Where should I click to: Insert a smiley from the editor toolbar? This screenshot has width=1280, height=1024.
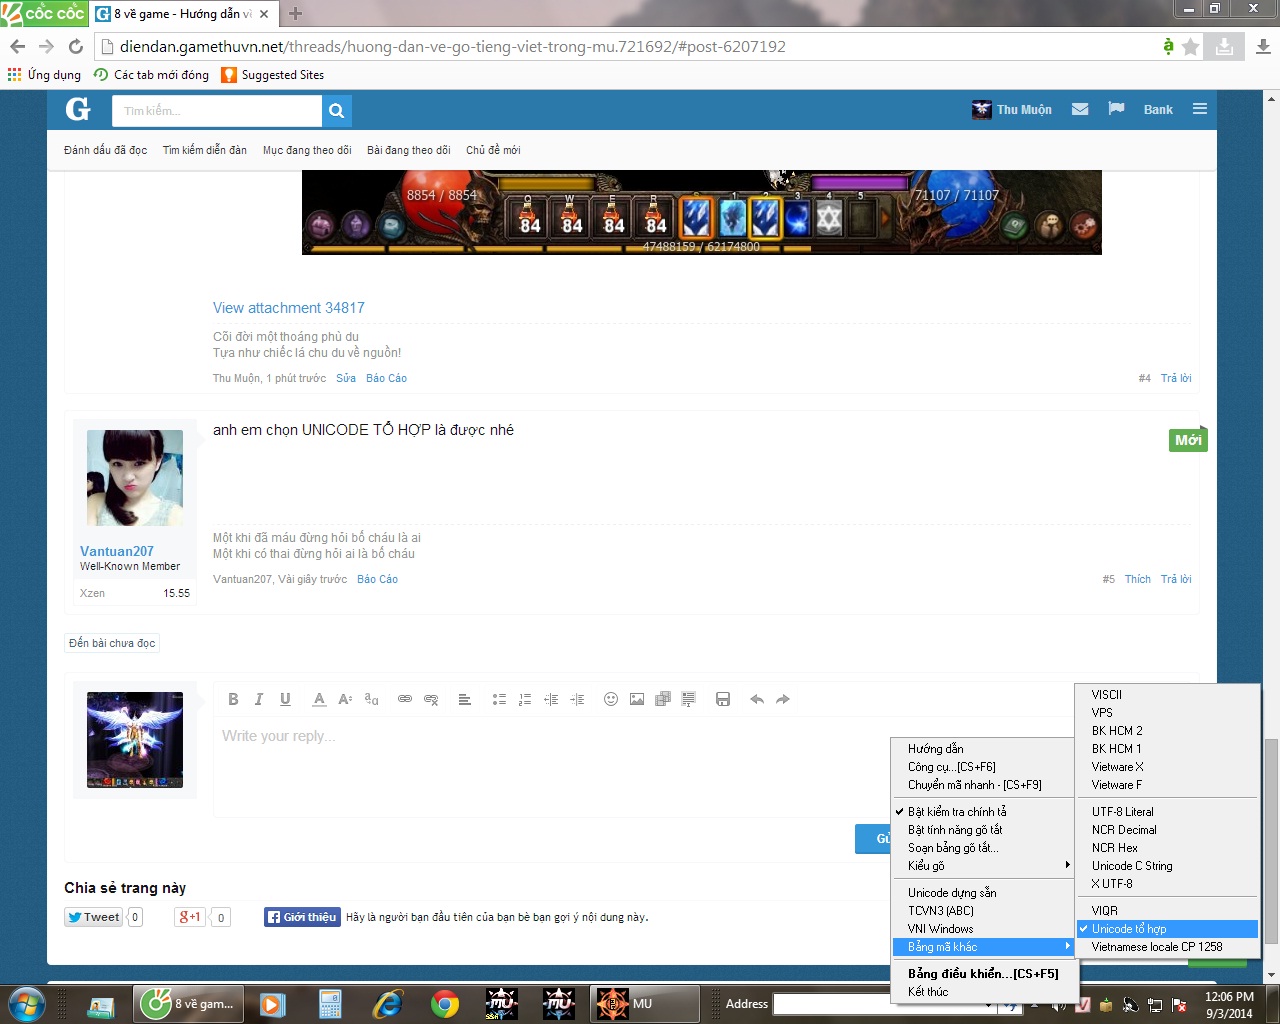pyautogui.click(x=610, y=699)
